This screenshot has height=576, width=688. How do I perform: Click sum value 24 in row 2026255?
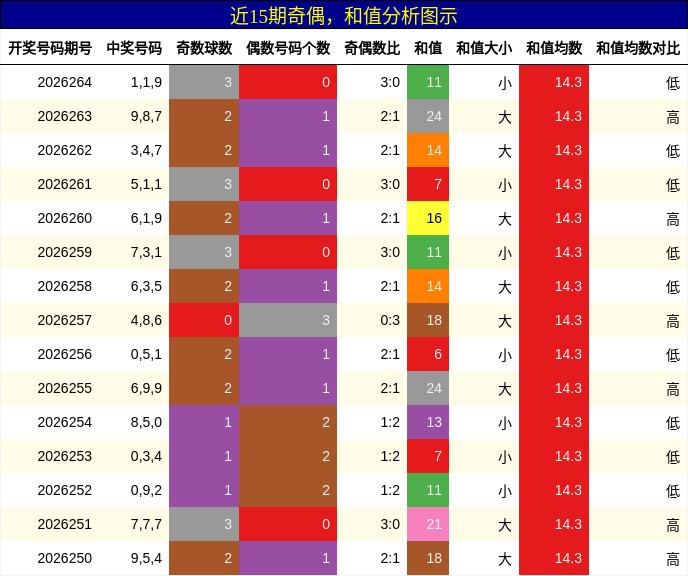(428, 388)
